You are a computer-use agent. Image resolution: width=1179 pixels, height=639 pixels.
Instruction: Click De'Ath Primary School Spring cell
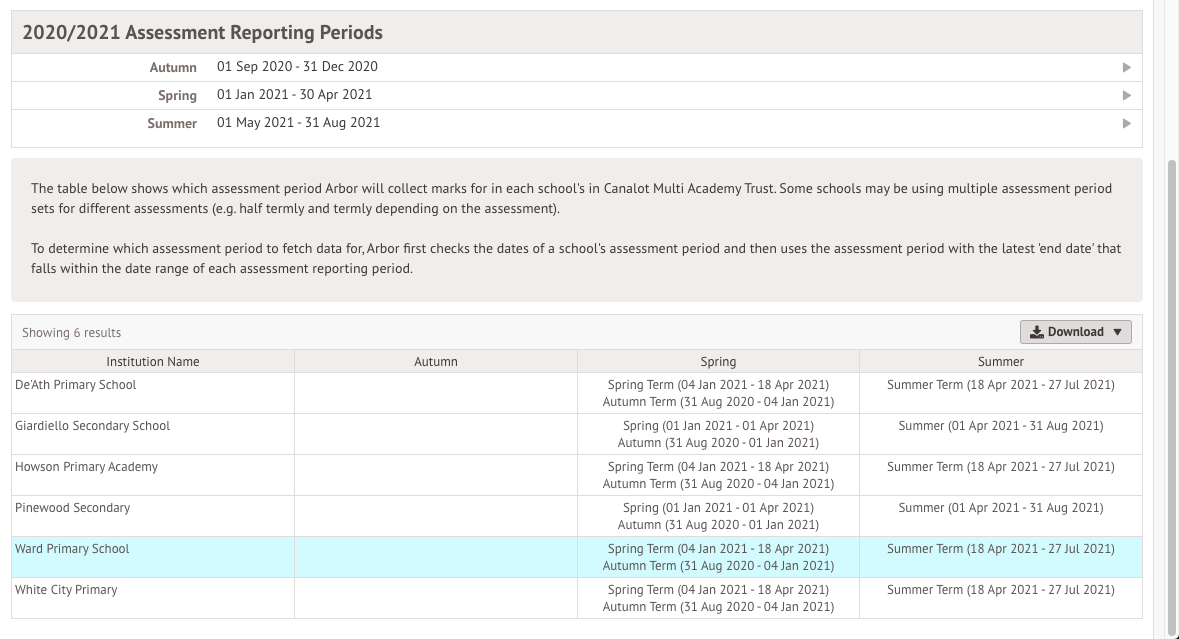click(x=718, y=393)
